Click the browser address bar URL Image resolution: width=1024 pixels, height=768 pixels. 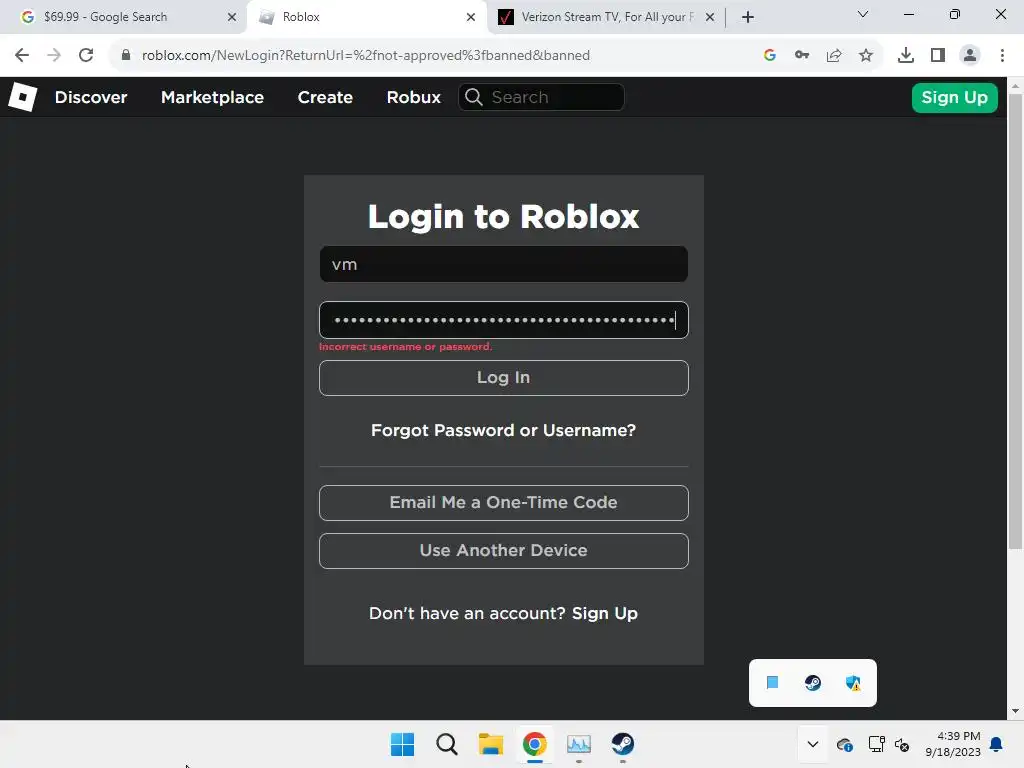pos(366,55)
